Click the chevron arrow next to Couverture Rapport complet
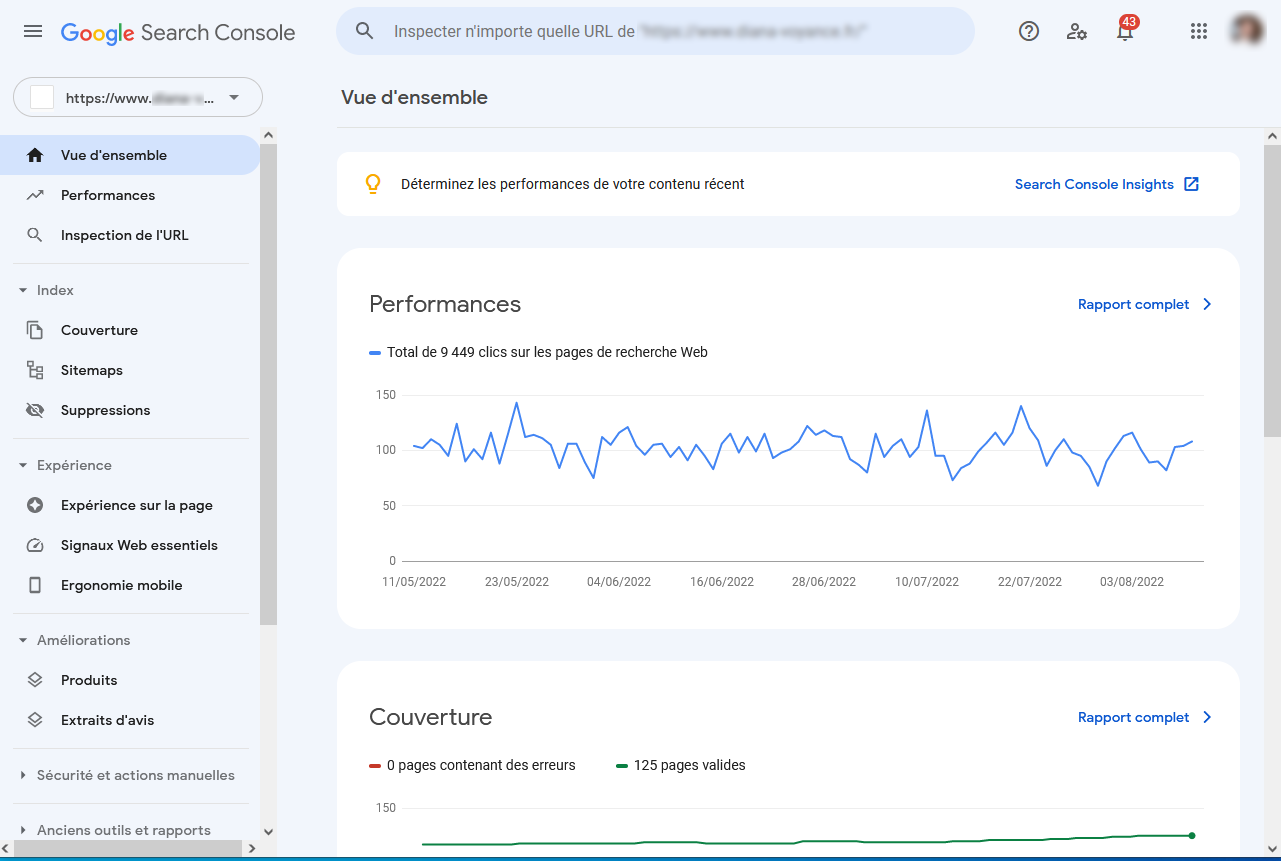 click(1207, 717)
